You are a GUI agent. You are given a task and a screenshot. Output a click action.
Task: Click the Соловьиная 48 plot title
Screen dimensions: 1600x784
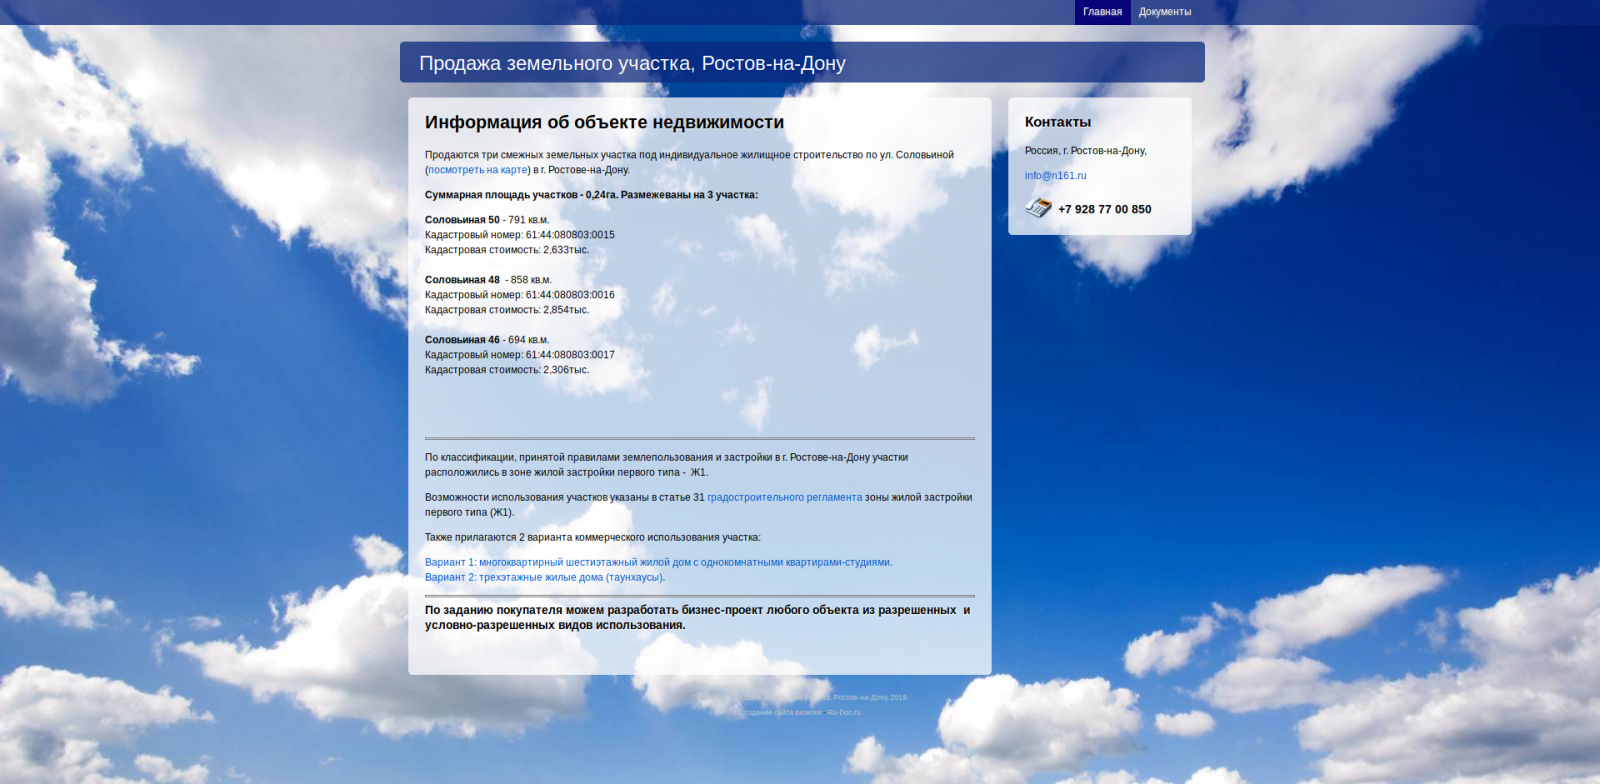click(x=462, y=280)
